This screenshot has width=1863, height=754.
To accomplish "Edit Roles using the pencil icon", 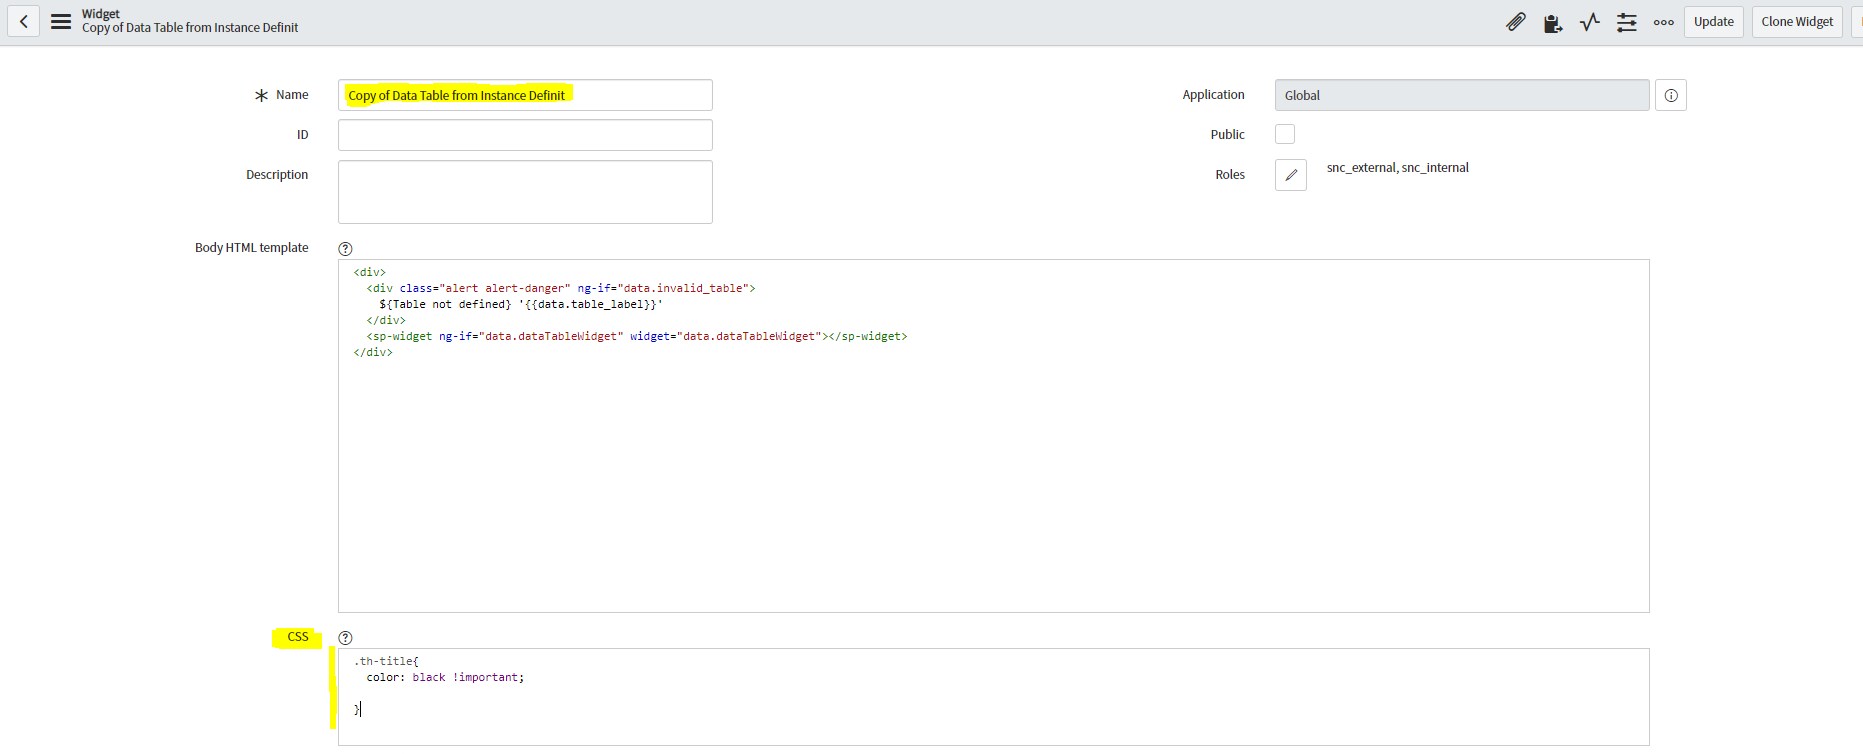I will pos(1291,175).
